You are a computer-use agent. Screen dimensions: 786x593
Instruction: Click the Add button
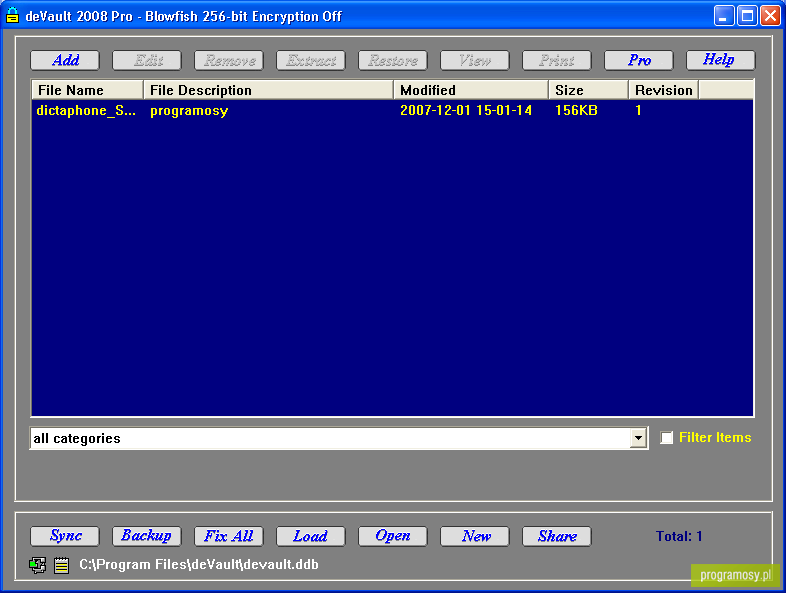[65, 61]
